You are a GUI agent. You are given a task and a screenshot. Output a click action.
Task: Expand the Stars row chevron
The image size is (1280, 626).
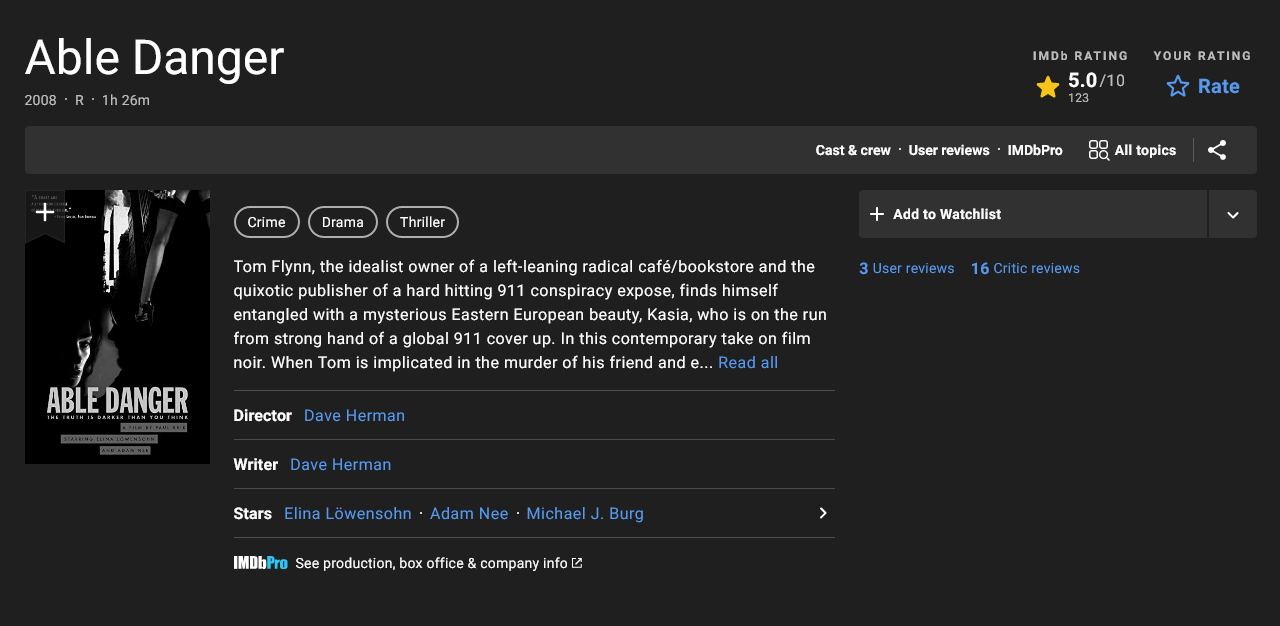pos(823,513)
